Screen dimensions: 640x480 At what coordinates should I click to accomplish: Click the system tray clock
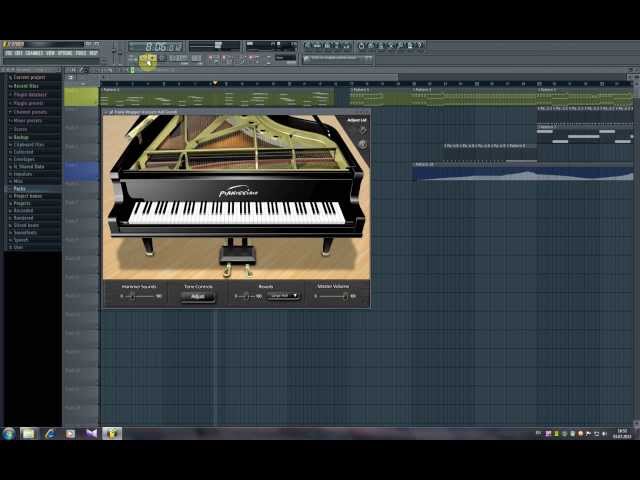tap(622, 433)
